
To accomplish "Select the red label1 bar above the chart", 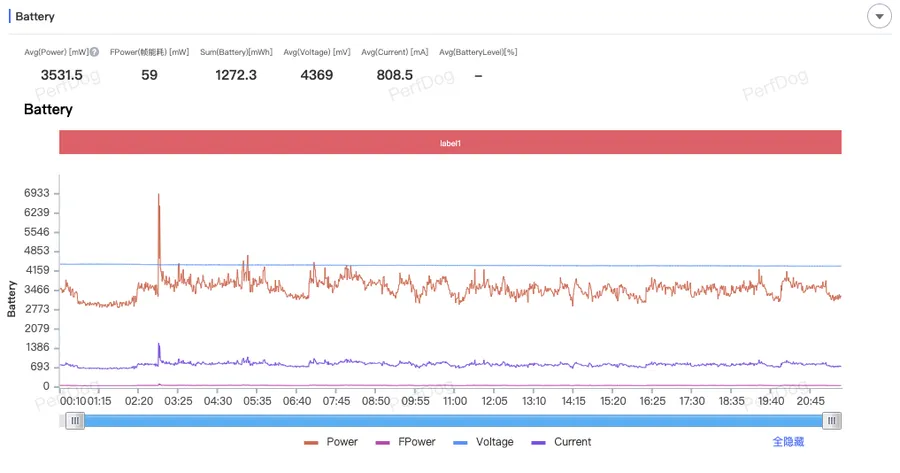I will (x=450, y=143).
